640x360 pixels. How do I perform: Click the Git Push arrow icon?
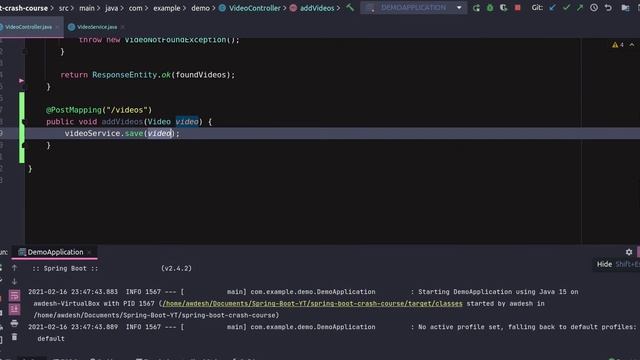pos(580,8)
